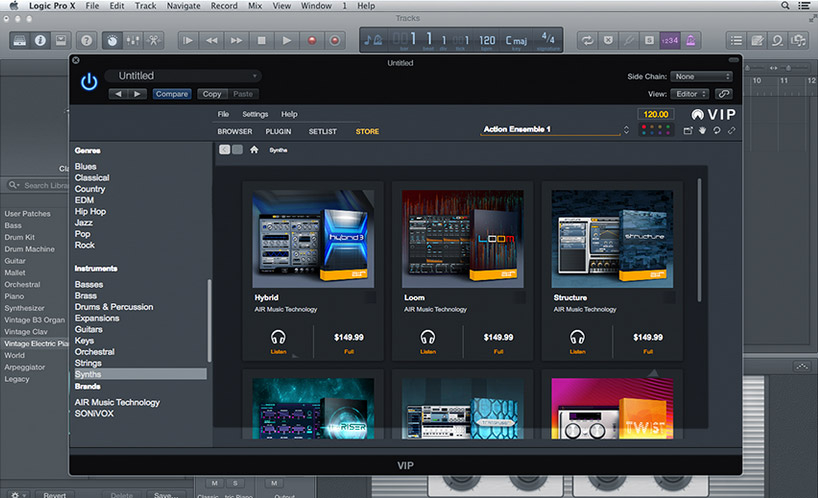Click the Paste button
818x498 pixels.
click(x=243, y=94)
